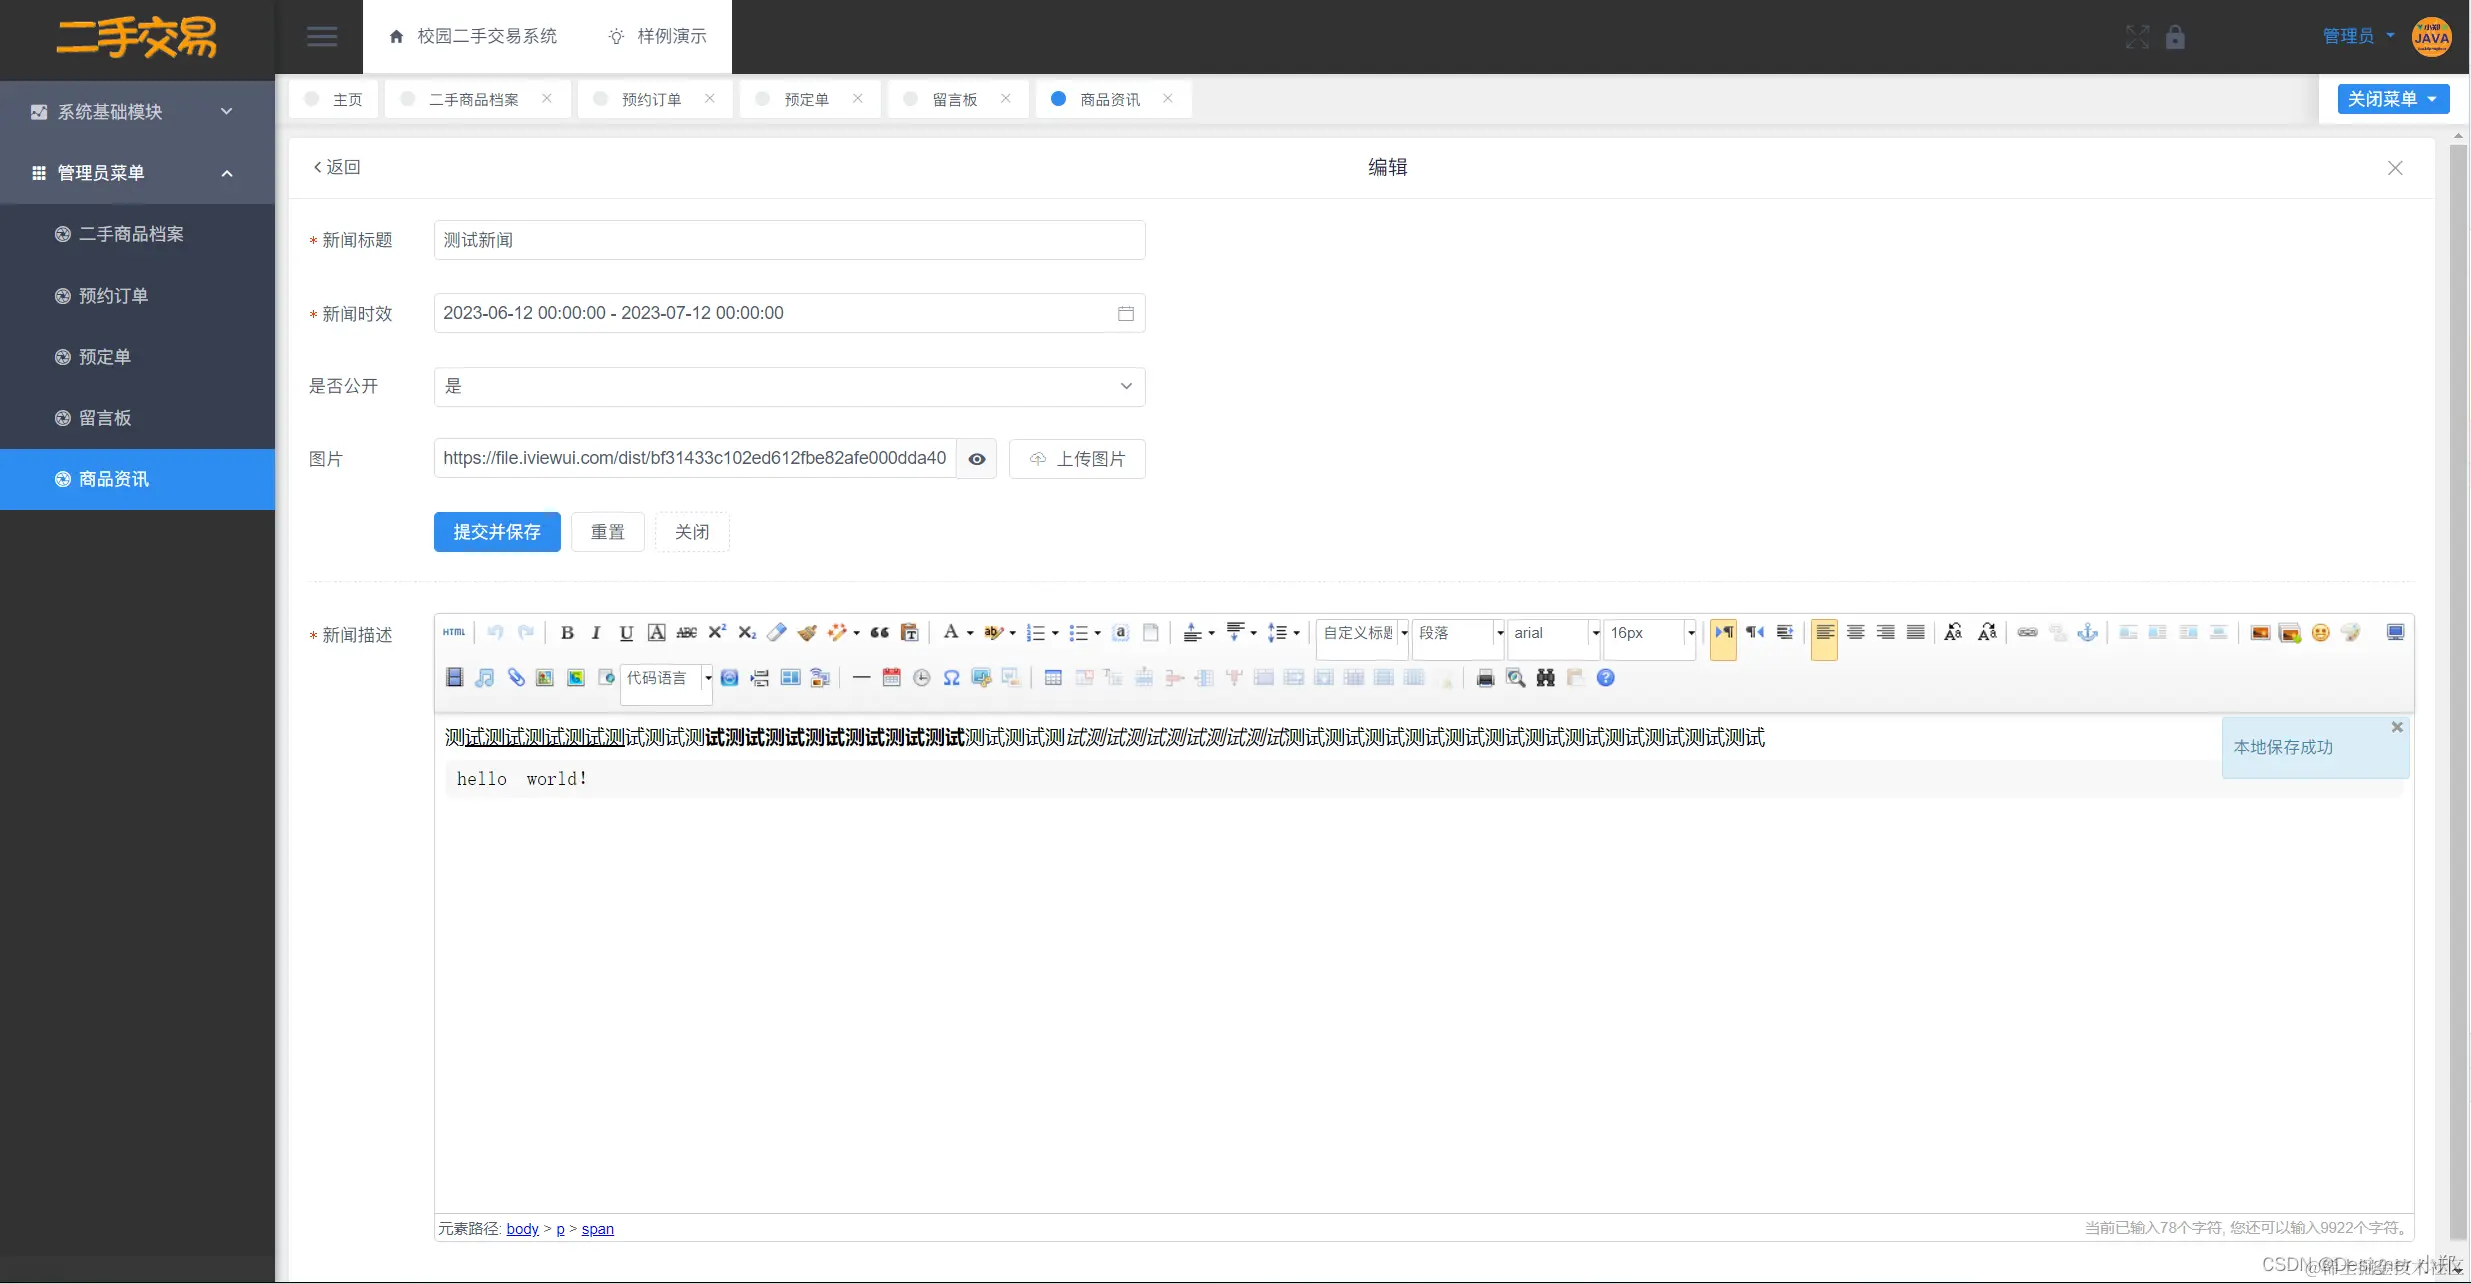This screenshot has height=1284, width=2471.
Task: Open the font color picker arrow
Action: coord(970,633)
